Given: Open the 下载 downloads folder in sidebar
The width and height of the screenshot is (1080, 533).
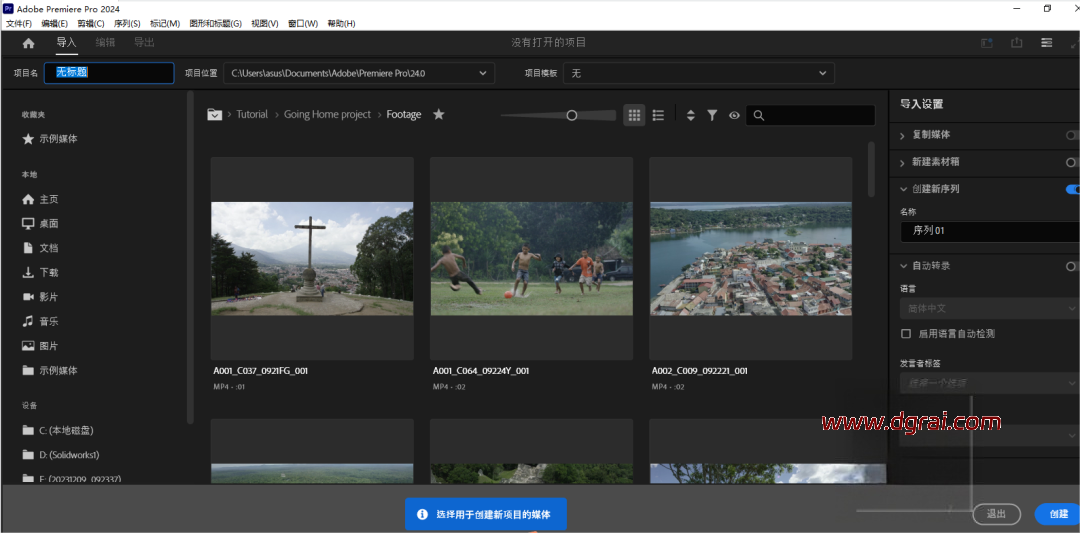Looking at the screenshot, I should (48, 272).
